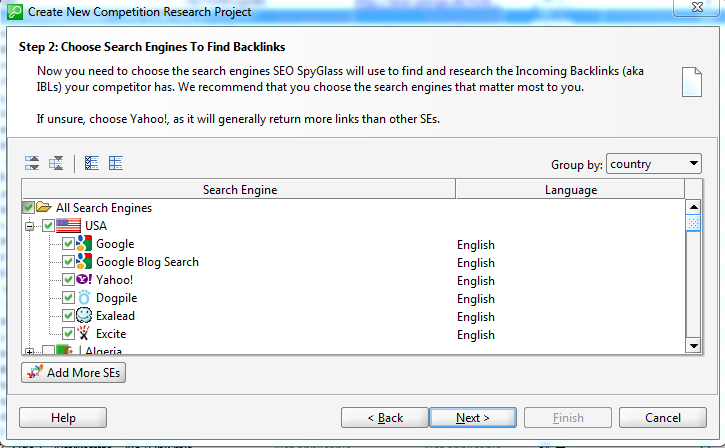Toggle the Google search engine checkbox
Image resolution: width=725 pixels, height=448 pixels.
coord(68,244)
